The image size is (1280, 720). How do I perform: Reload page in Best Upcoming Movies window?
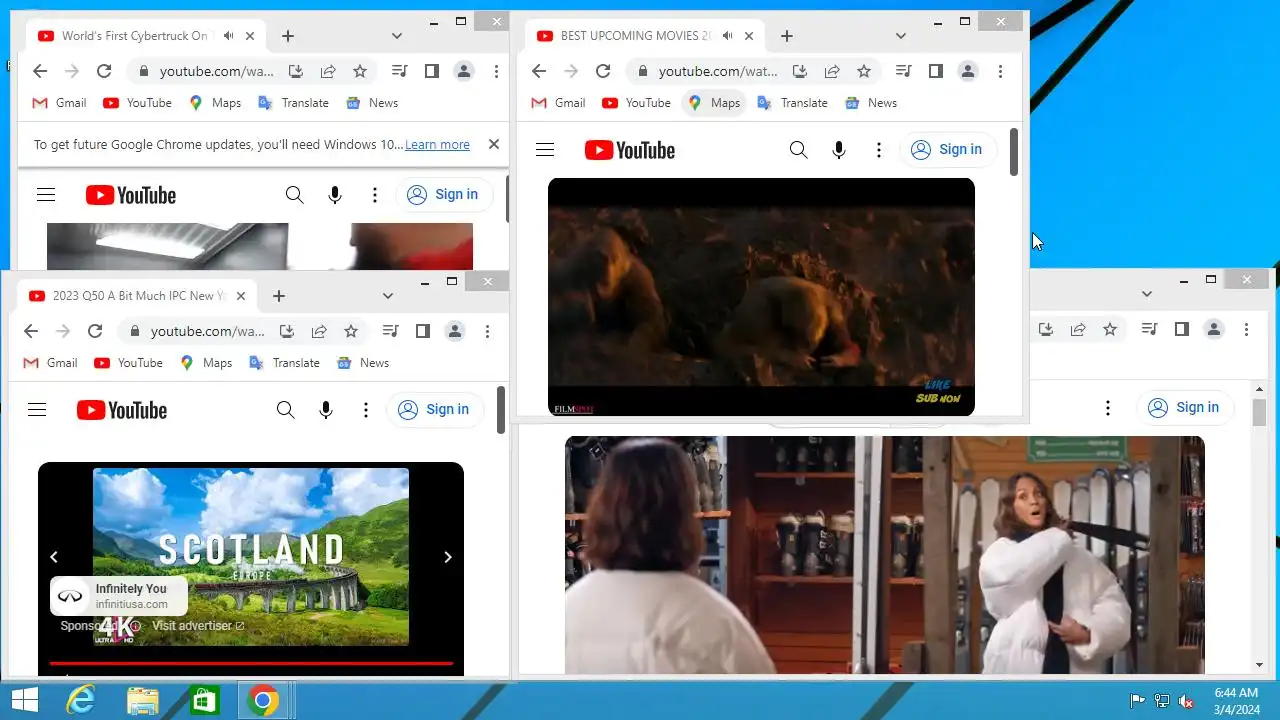603,71
